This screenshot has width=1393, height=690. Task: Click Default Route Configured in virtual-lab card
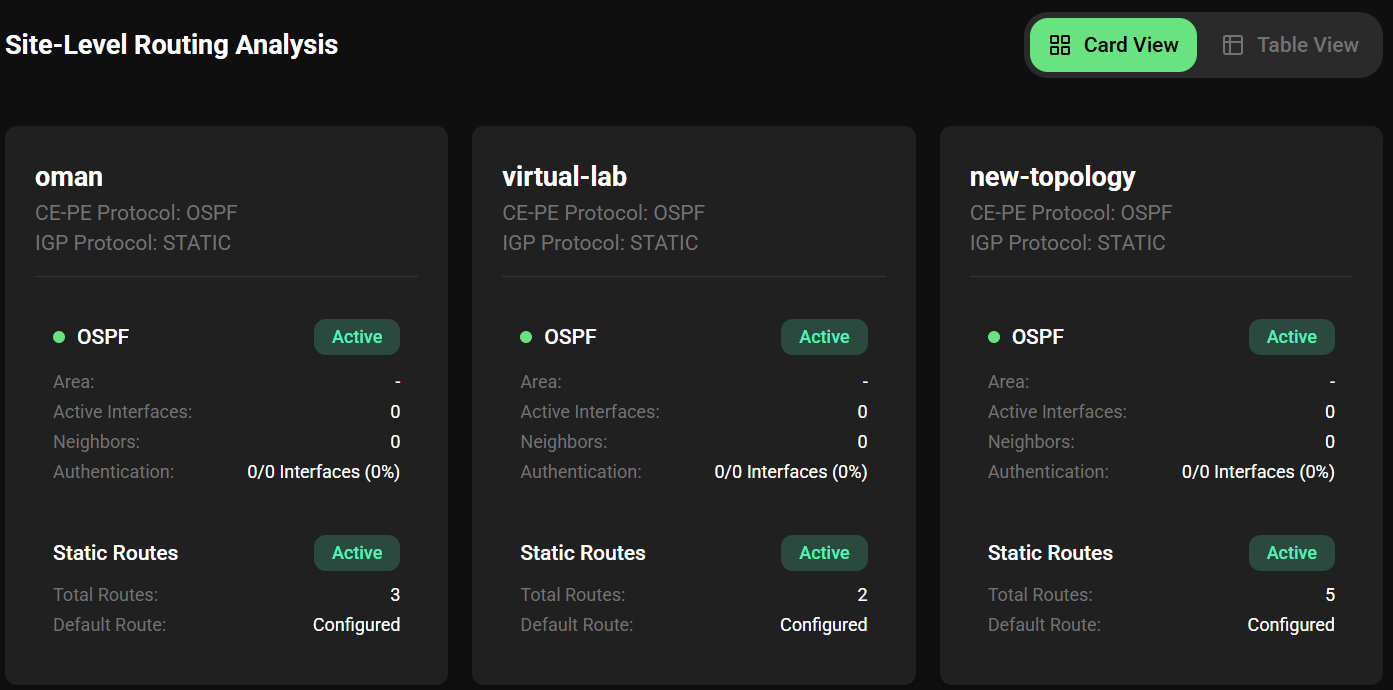pos(824,625)
